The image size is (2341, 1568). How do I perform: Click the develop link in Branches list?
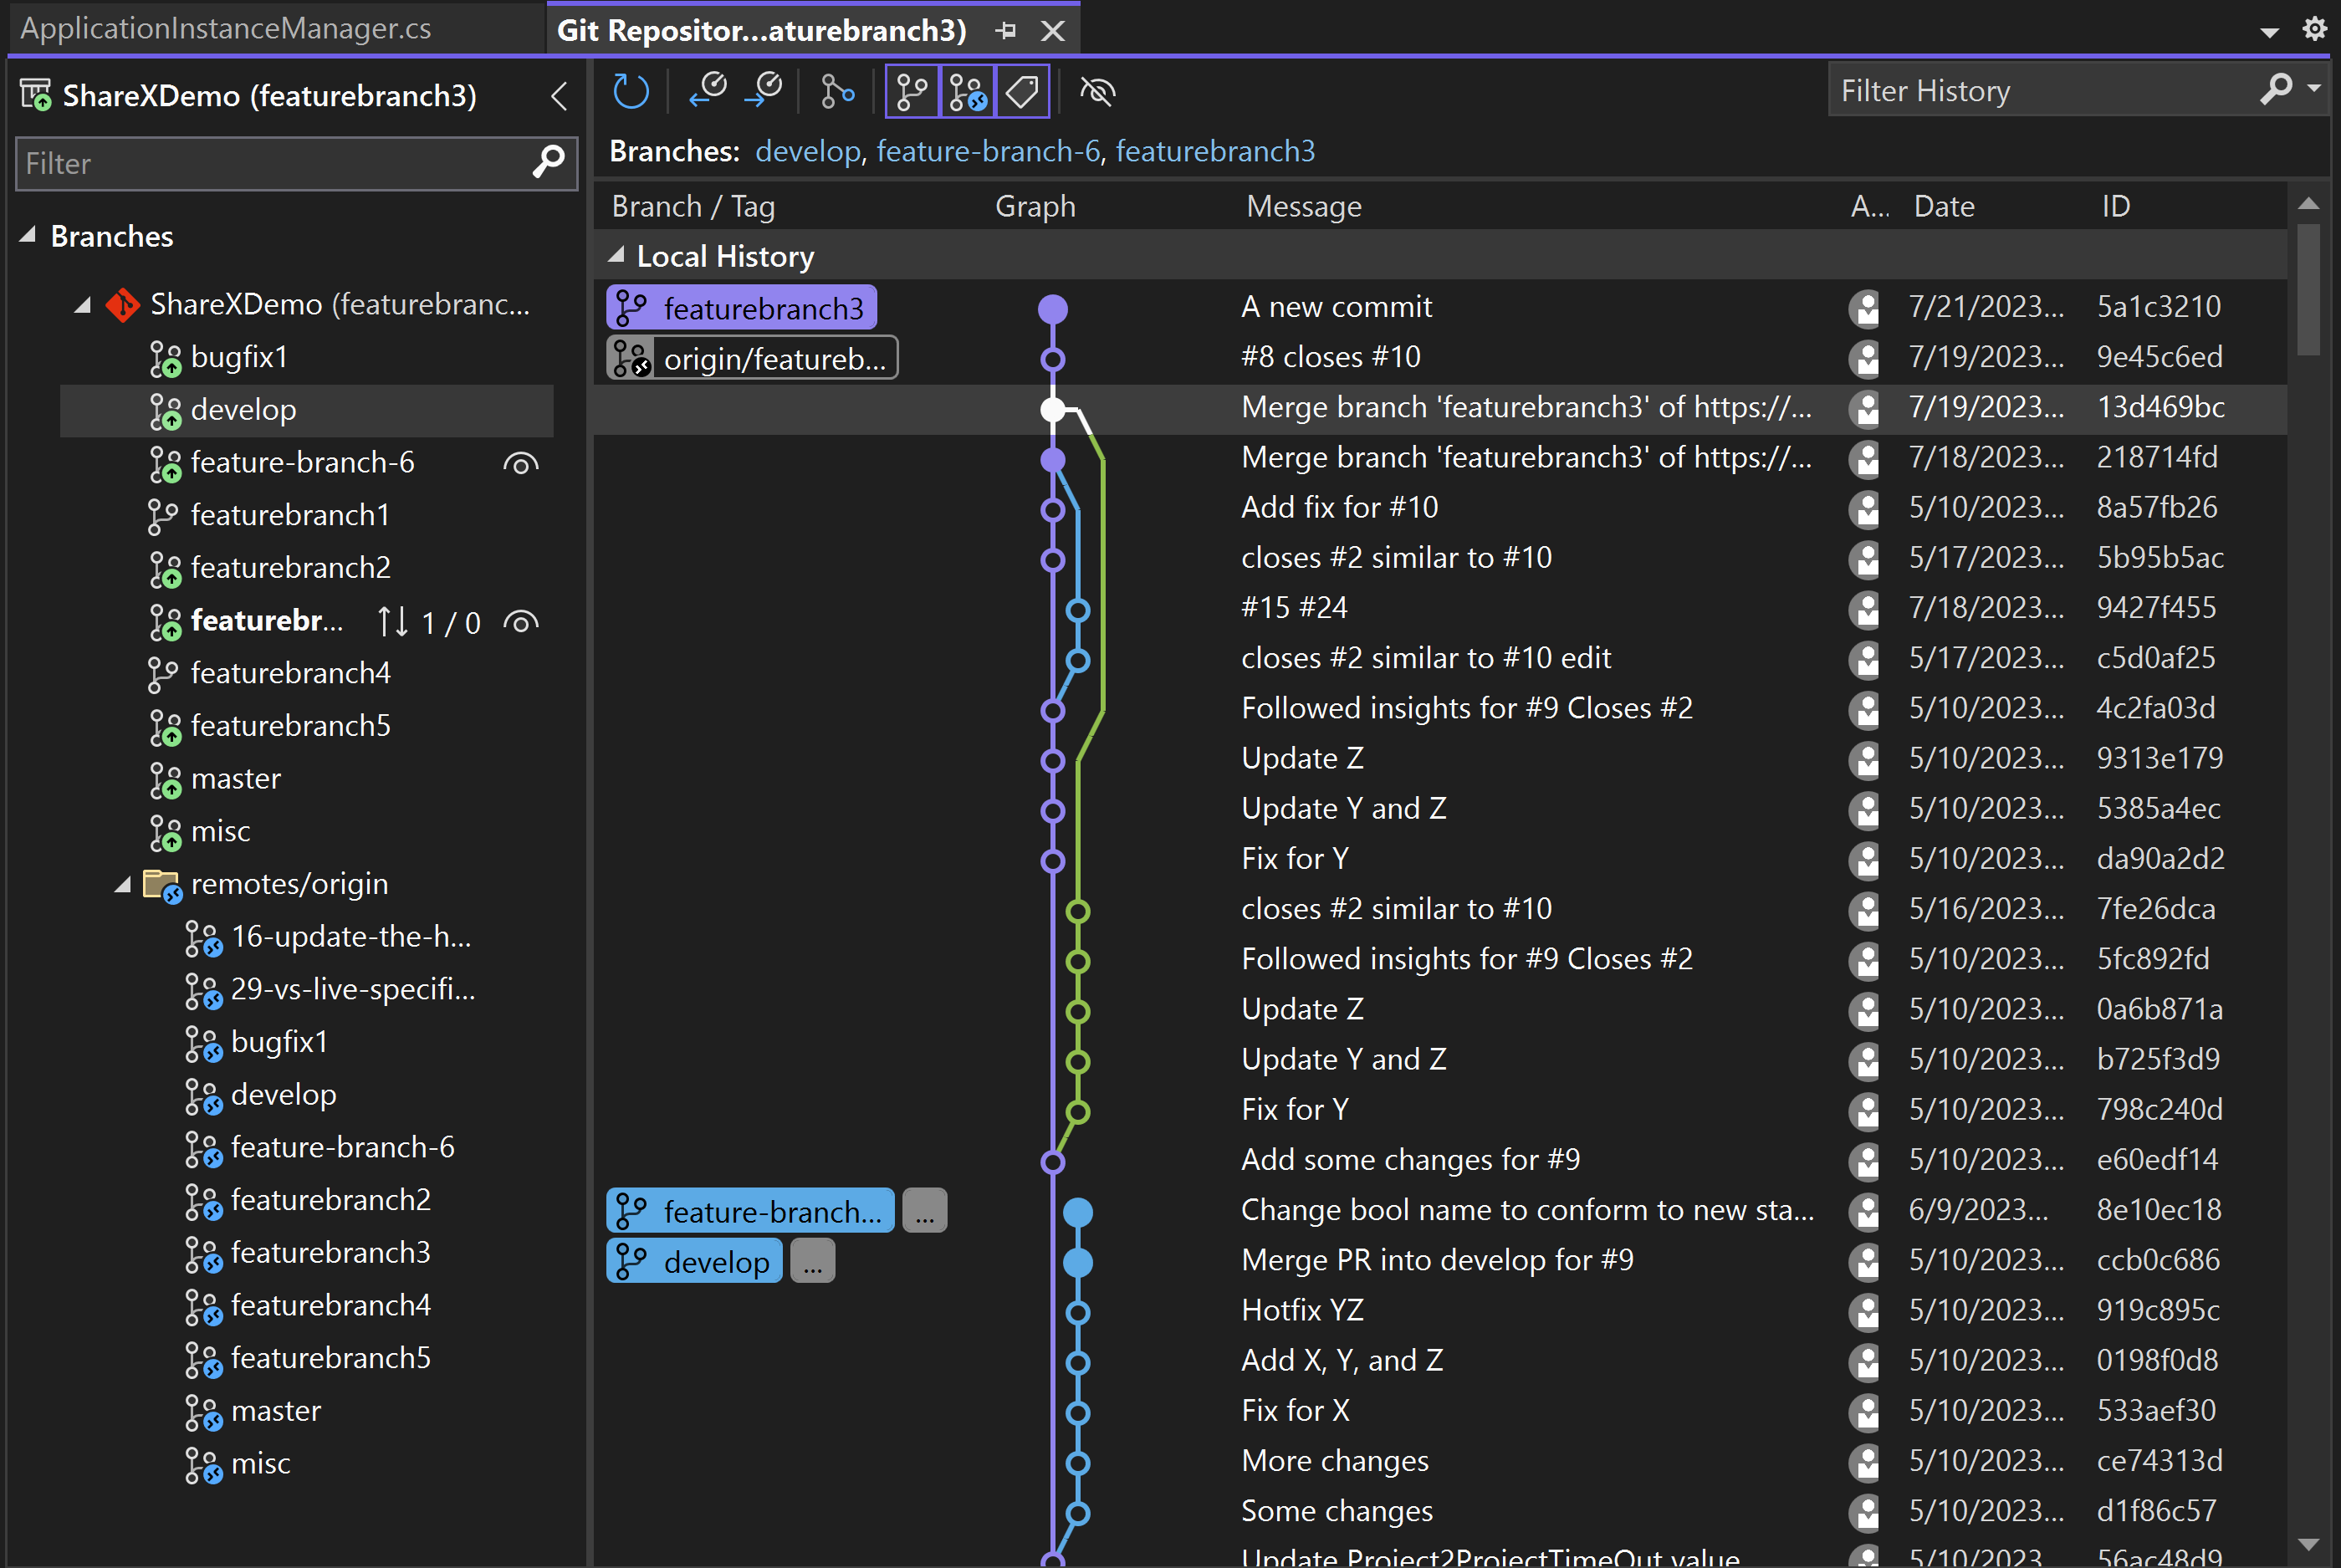click(807, 151)
